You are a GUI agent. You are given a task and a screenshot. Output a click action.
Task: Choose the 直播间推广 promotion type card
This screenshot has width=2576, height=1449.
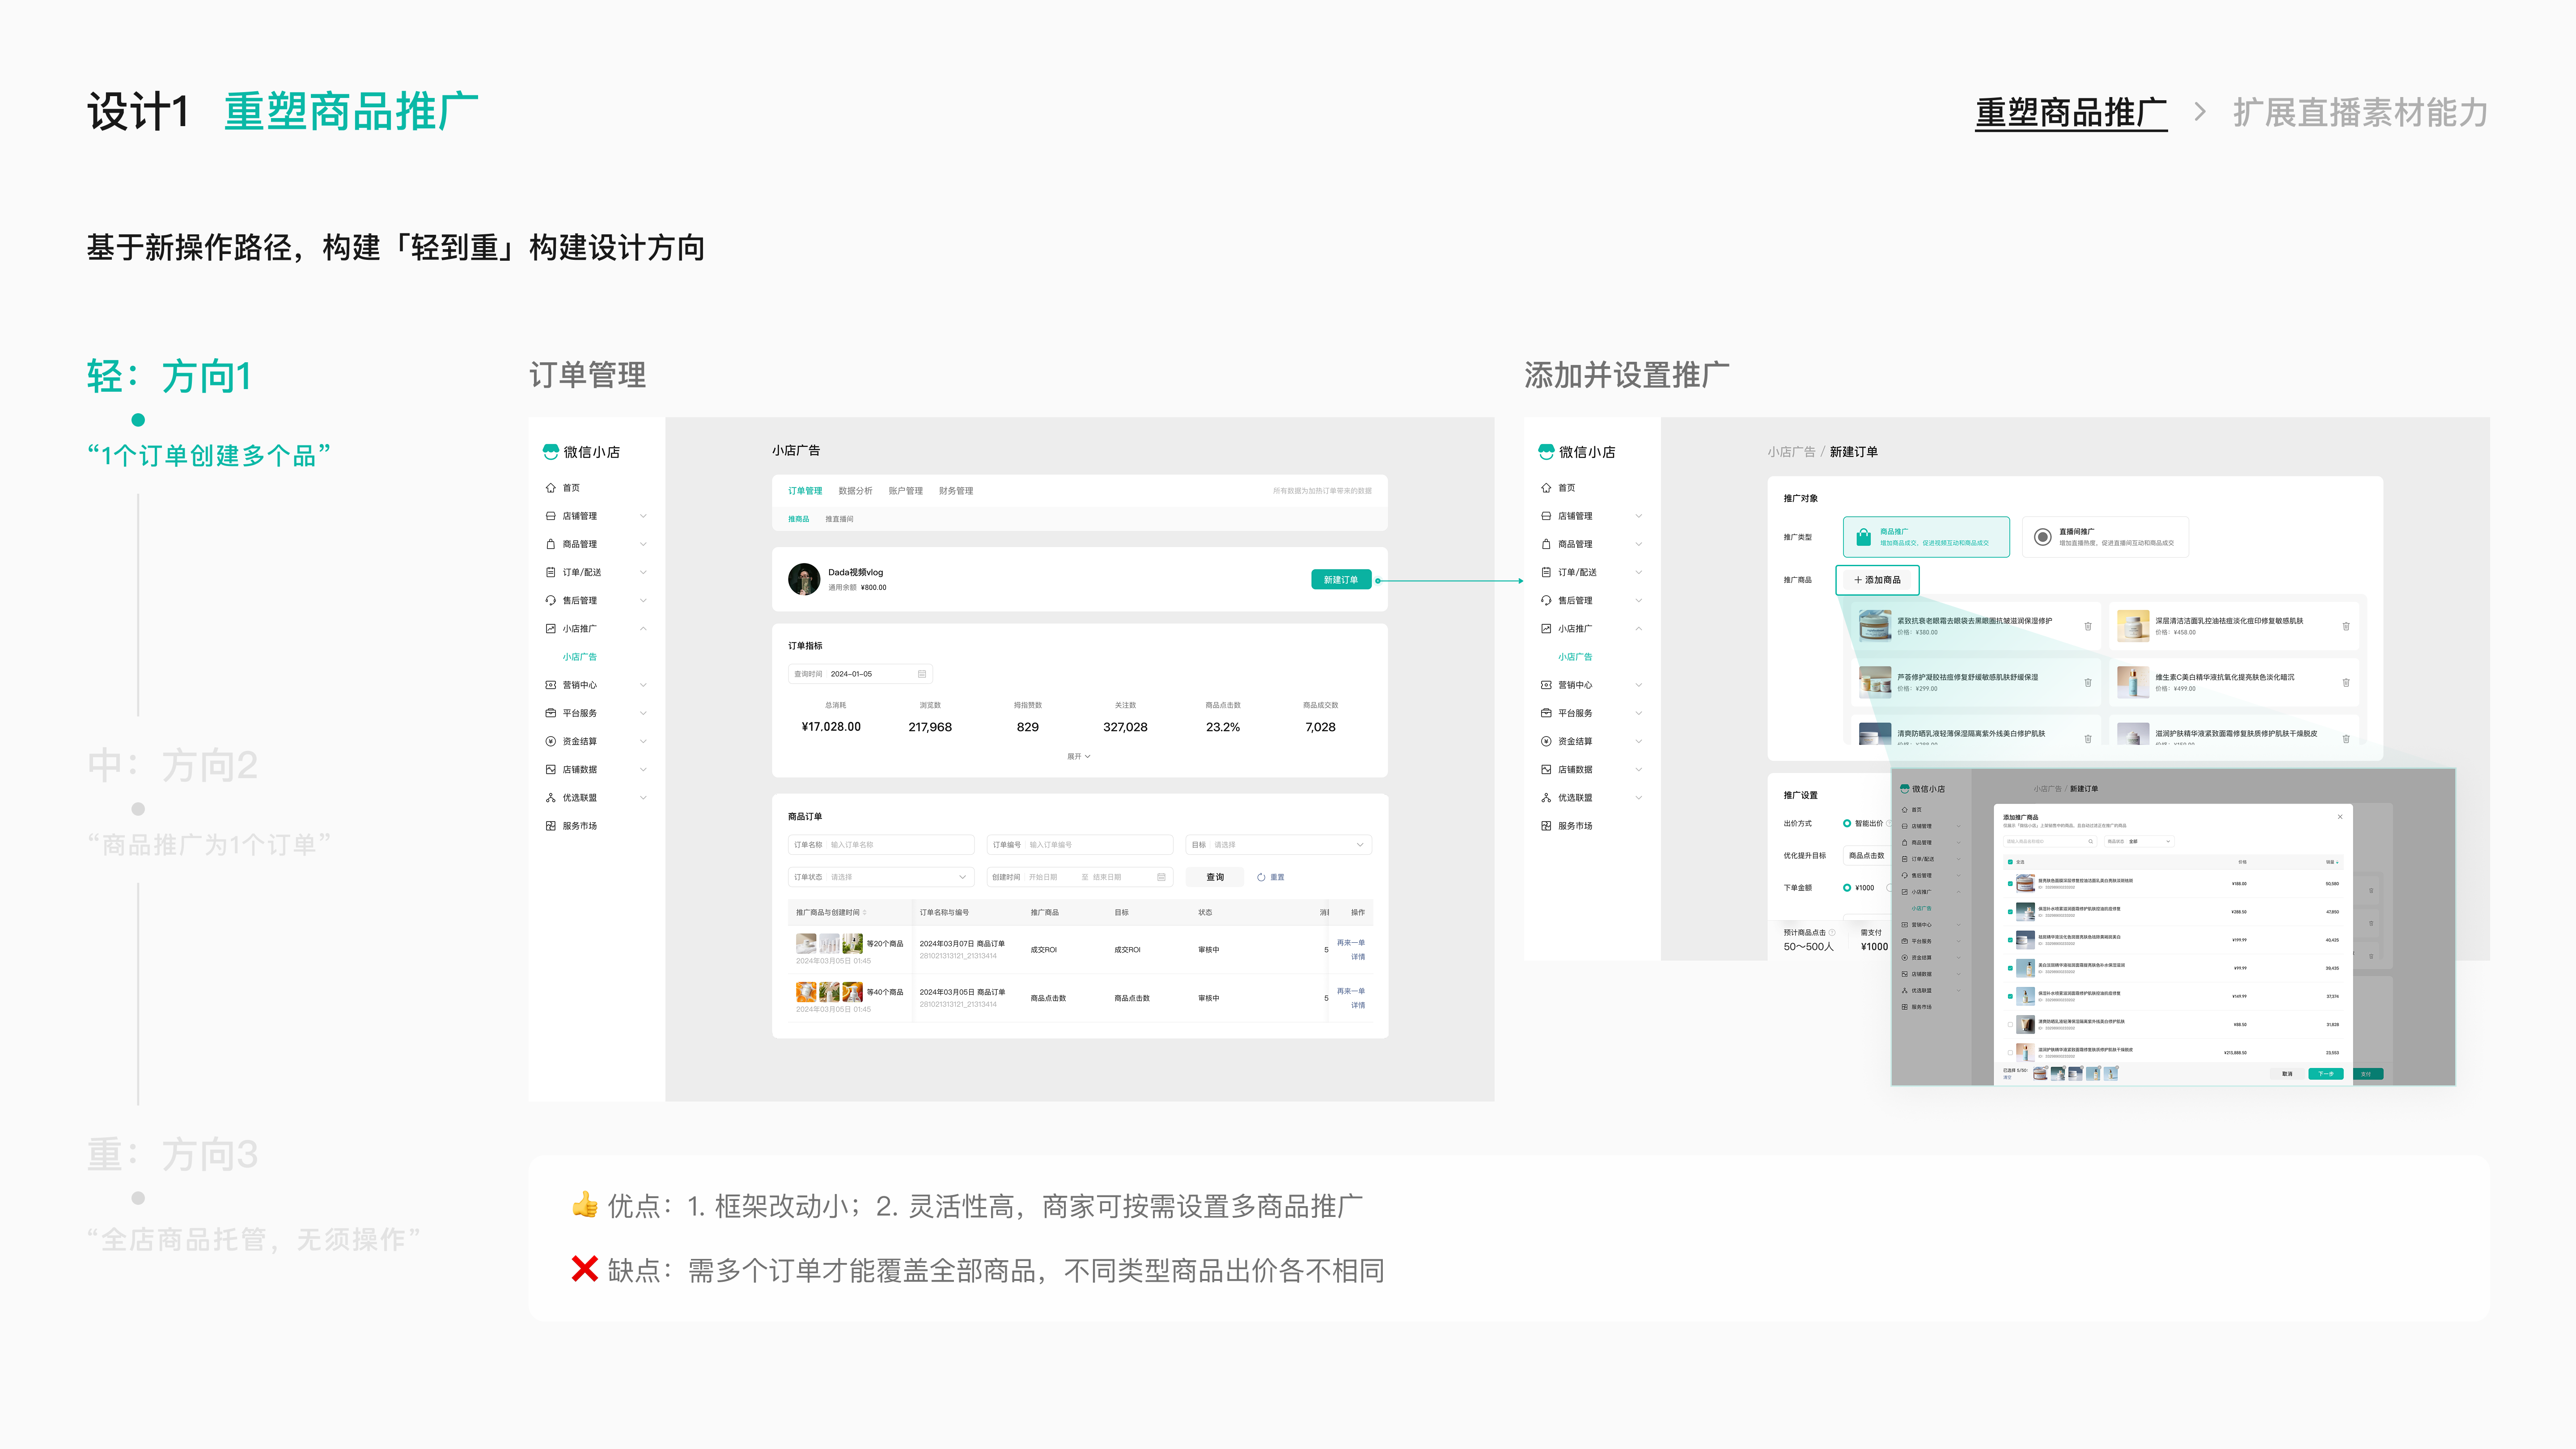2105,537
